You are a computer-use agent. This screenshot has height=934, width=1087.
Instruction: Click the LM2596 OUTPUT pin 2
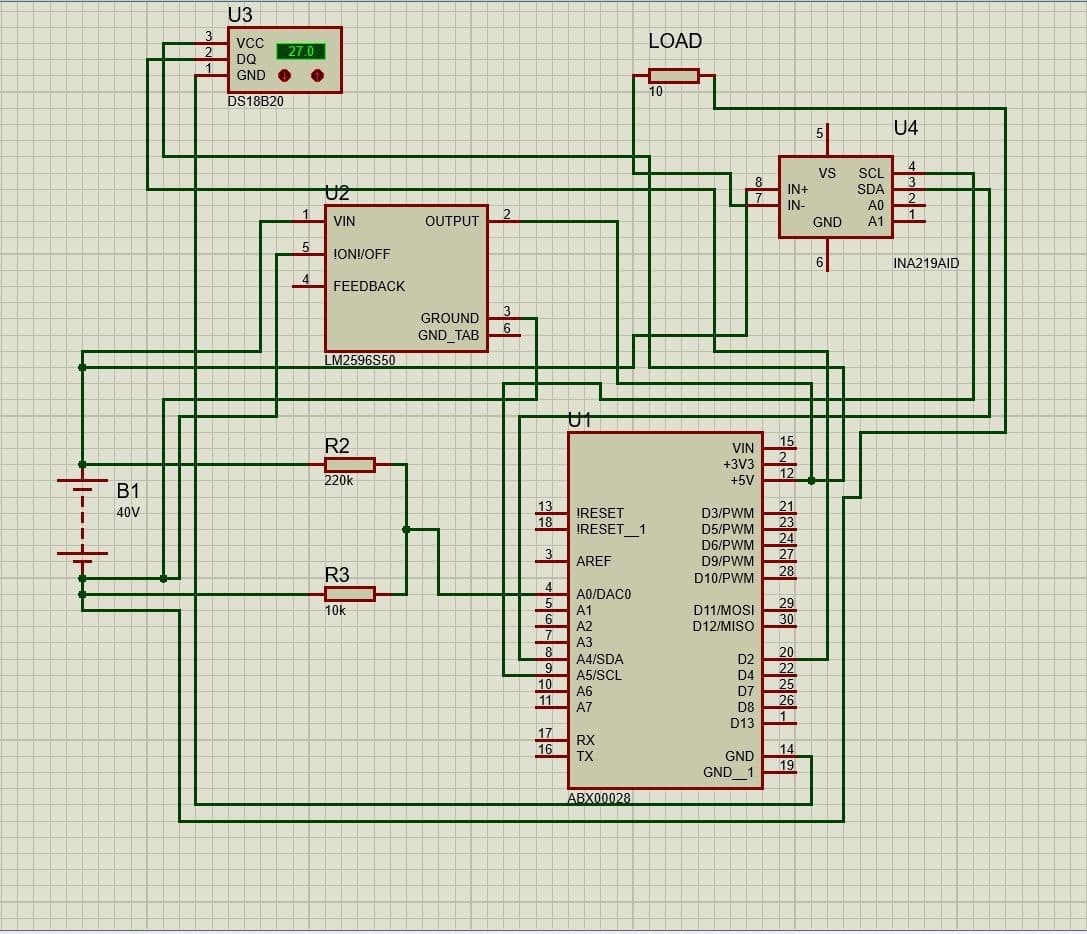click(505, 221)
